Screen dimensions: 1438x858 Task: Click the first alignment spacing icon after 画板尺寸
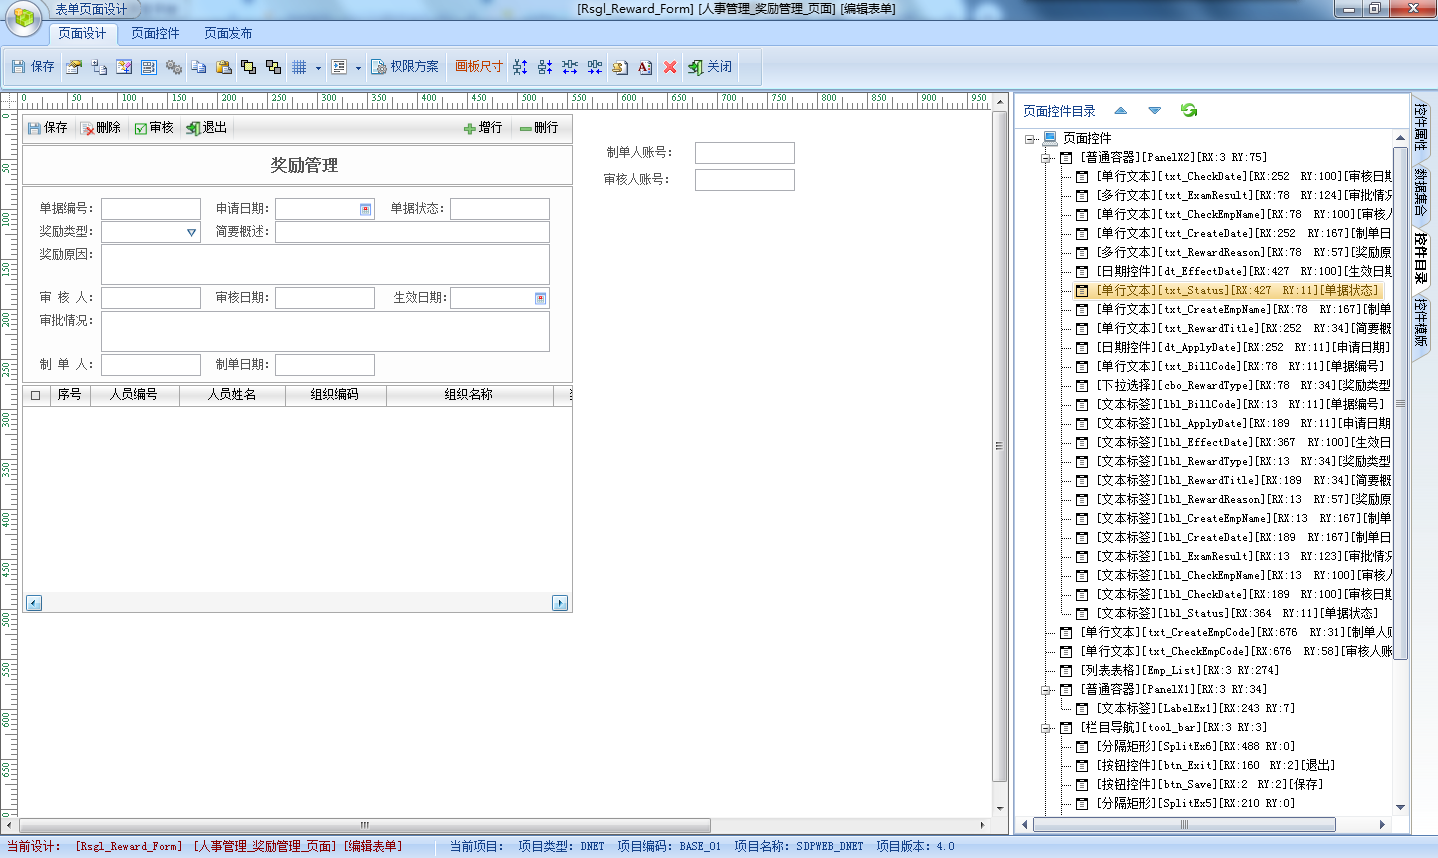pos(520,67)
